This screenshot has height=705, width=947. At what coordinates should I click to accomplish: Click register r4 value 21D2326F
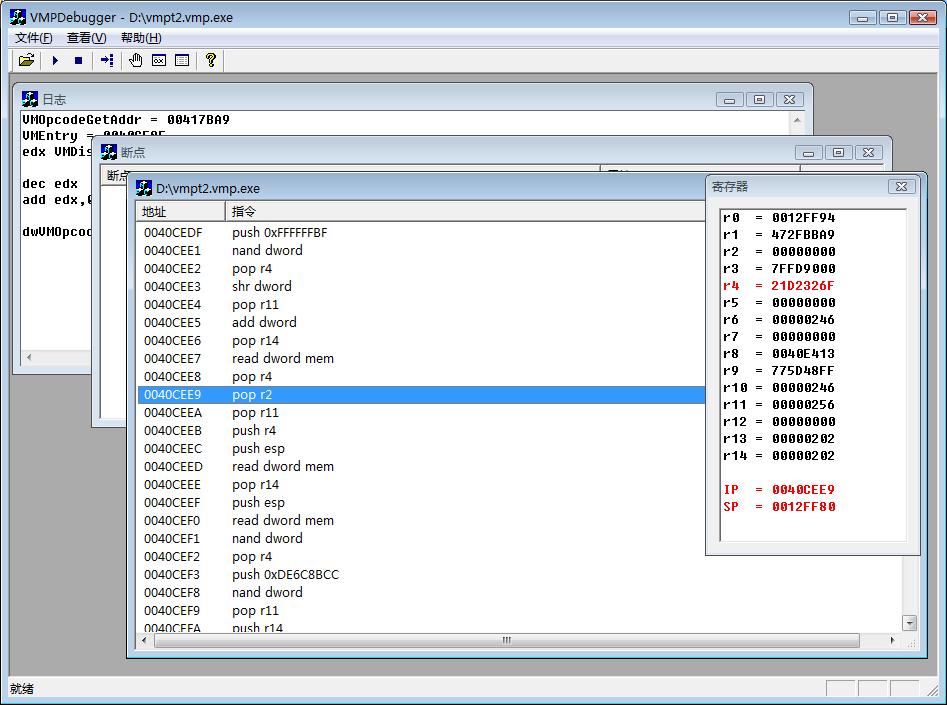click(x=803, y=286)
